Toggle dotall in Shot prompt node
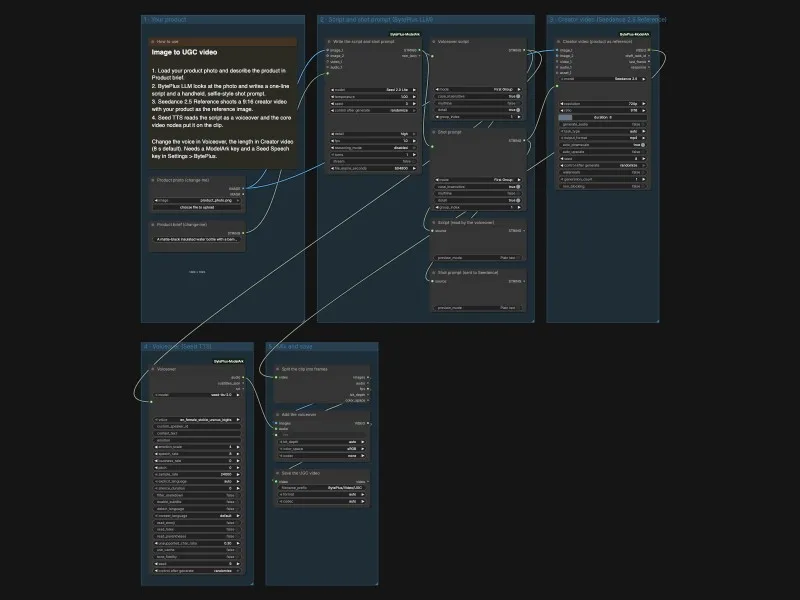Viewport: 800px width, 600px height. (478, 201)
